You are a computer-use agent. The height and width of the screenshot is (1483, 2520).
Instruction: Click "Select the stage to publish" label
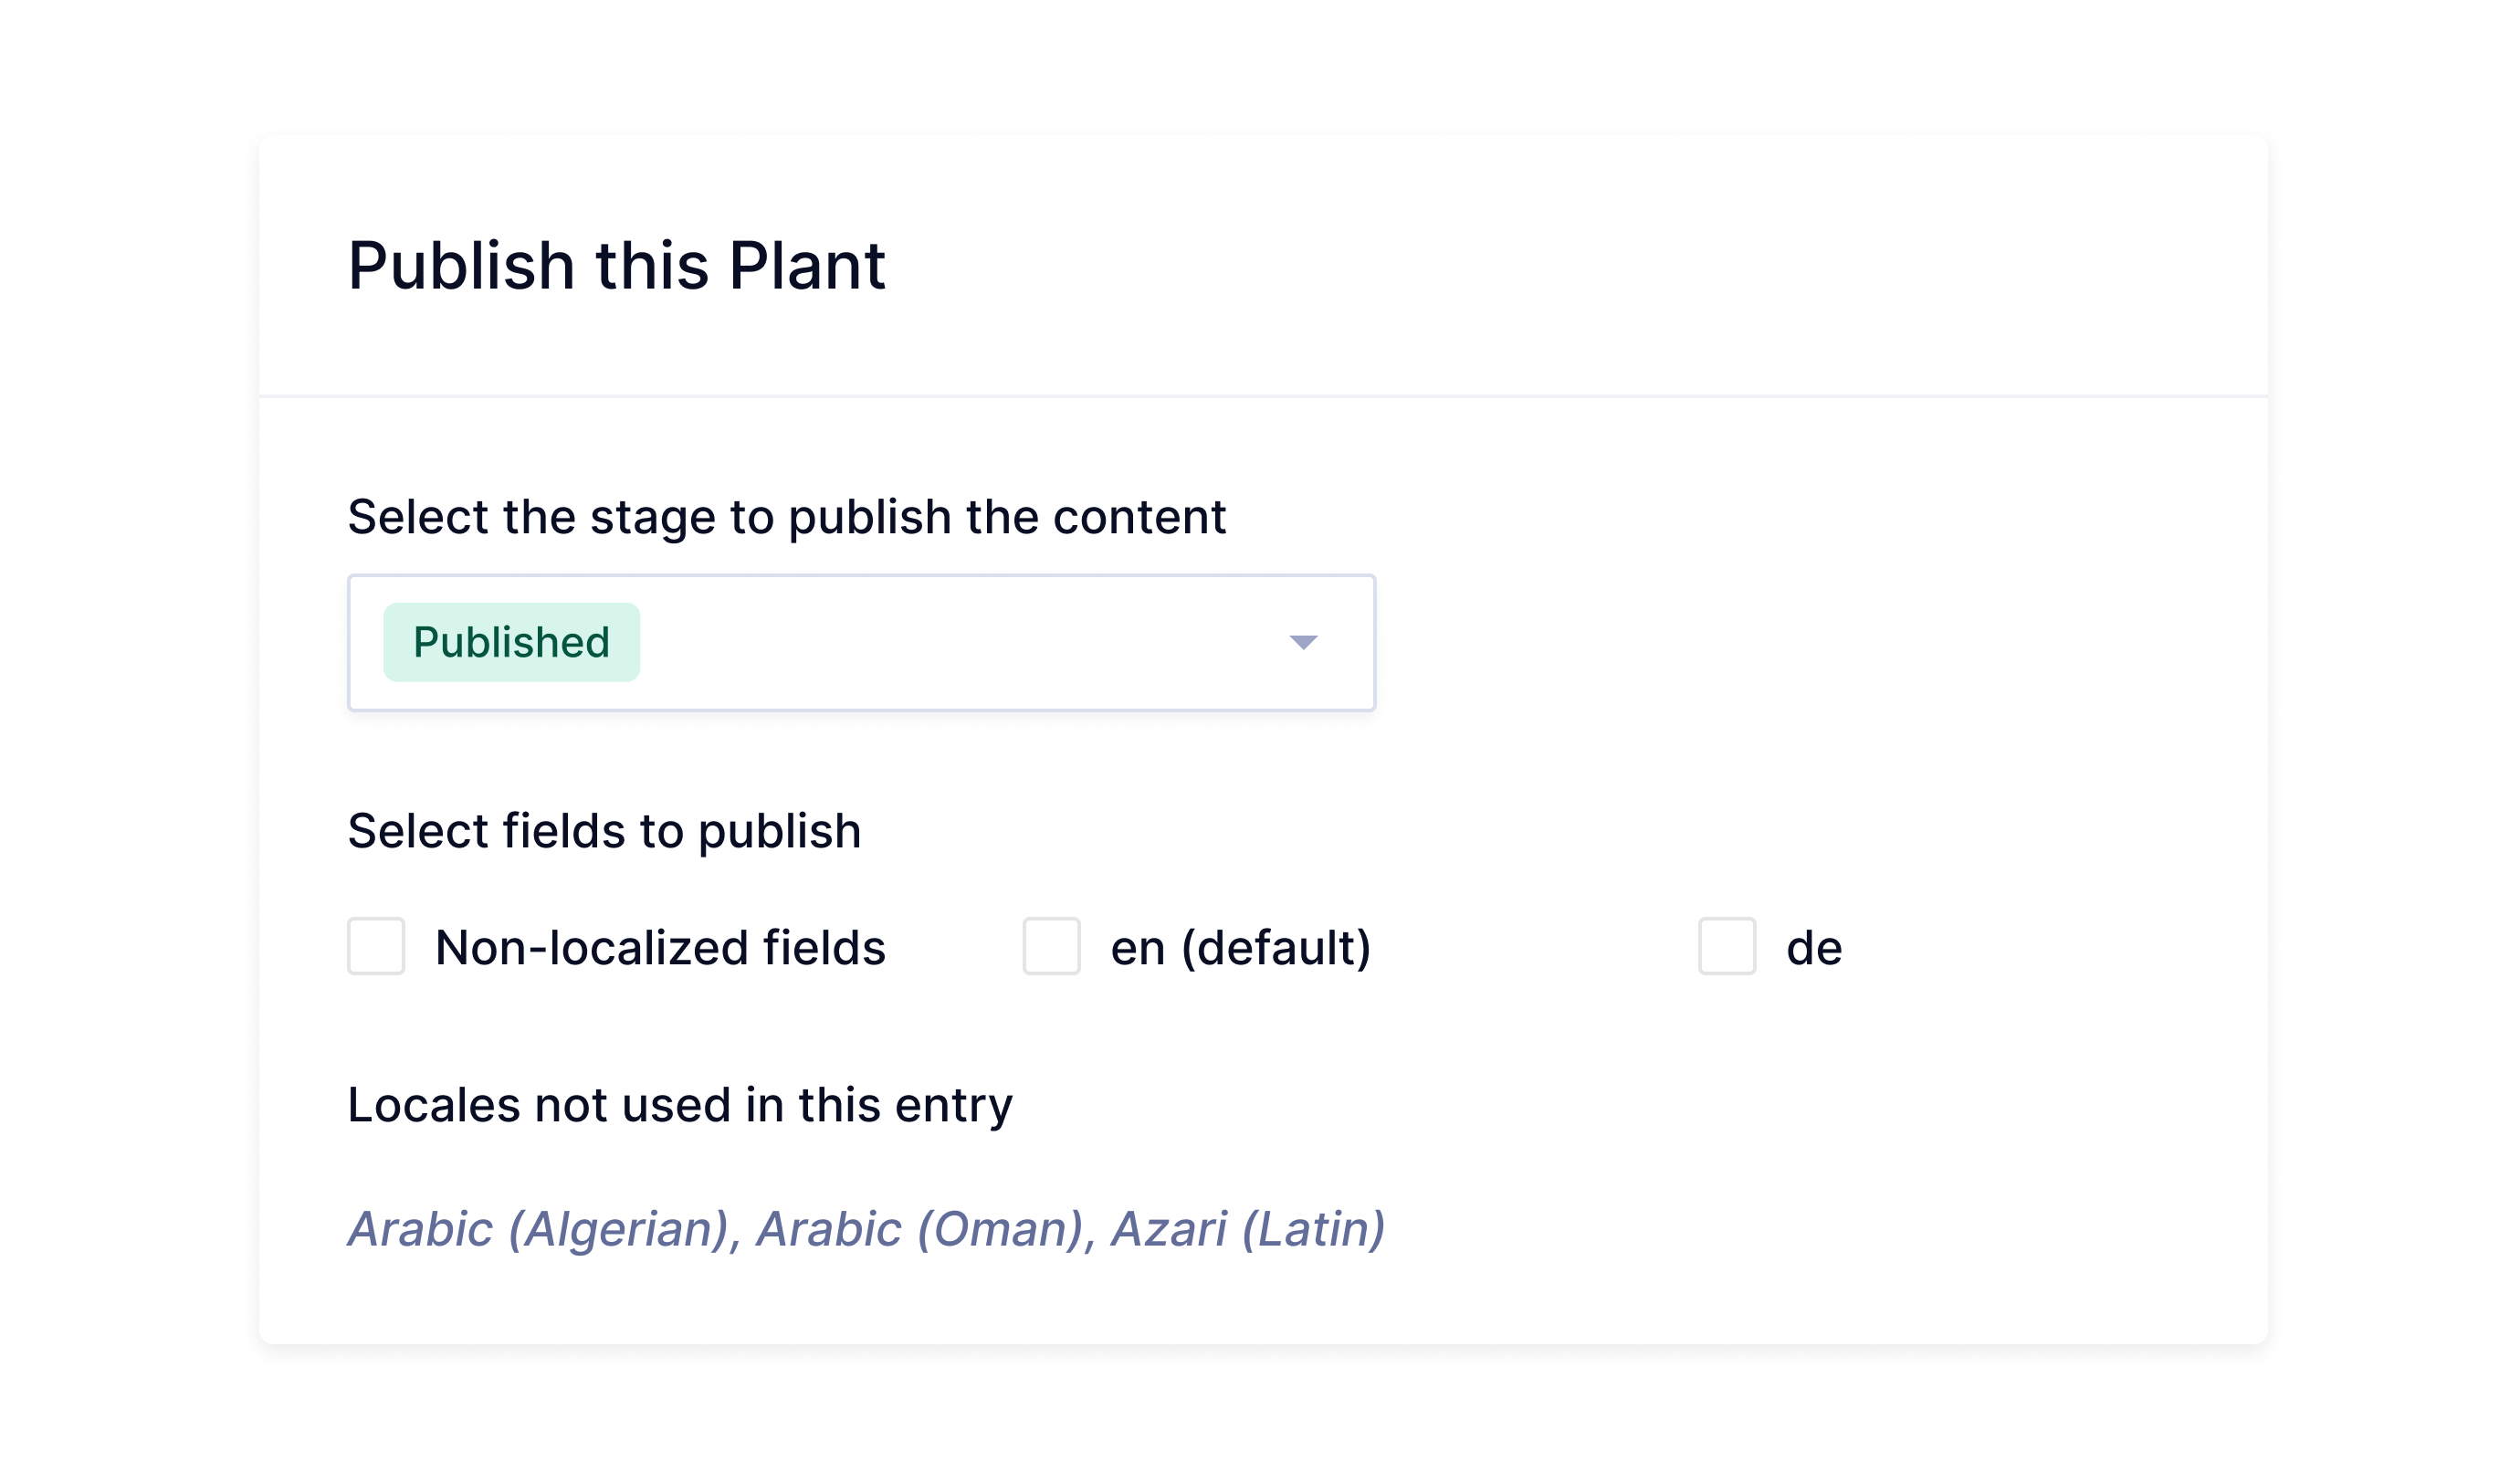(x=786, y=518)
